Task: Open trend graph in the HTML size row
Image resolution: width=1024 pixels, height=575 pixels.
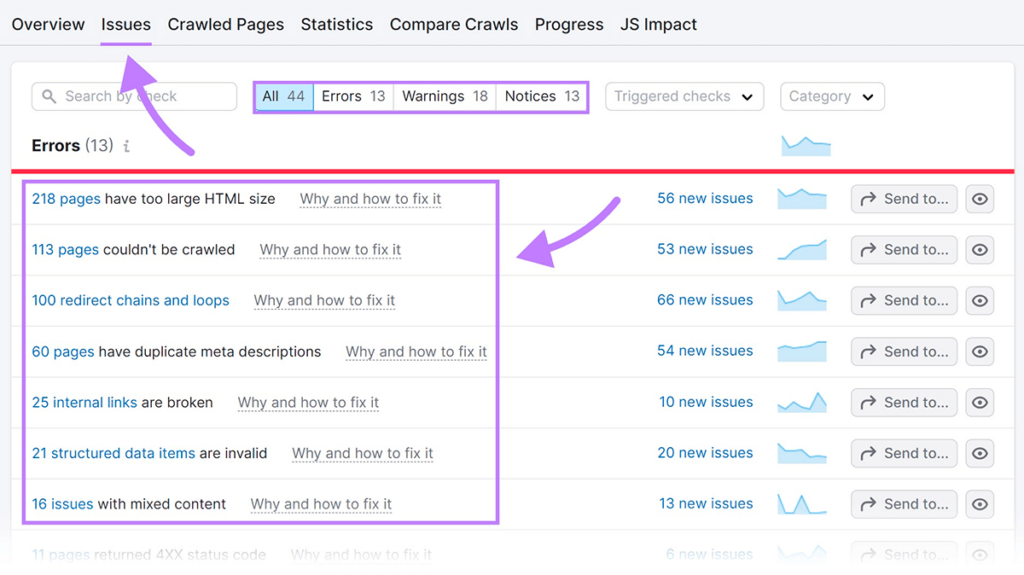Action: click(x=802, y=199)
